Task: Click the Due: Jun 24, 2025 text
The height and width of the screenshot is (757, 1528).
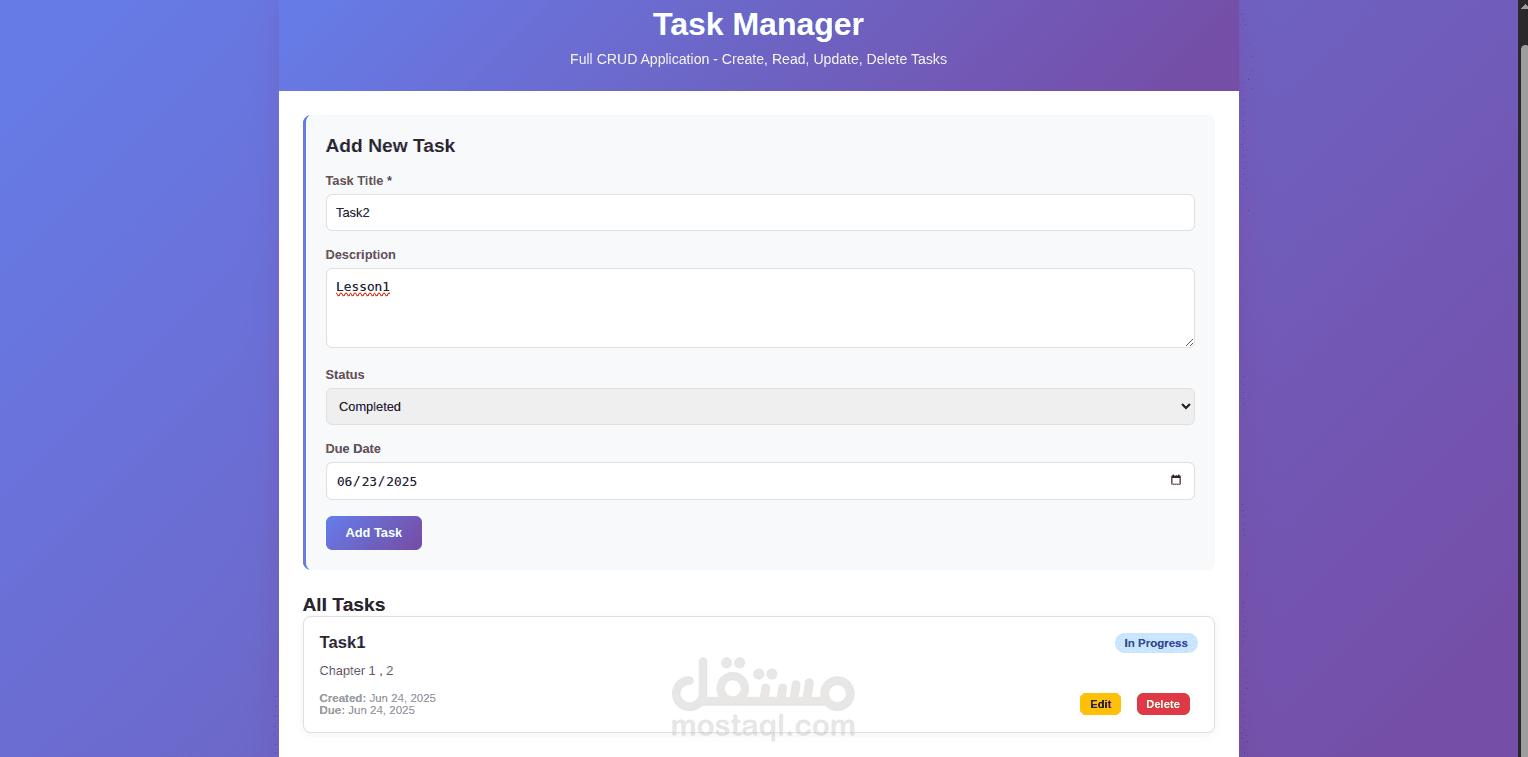Action: [367, 710]
